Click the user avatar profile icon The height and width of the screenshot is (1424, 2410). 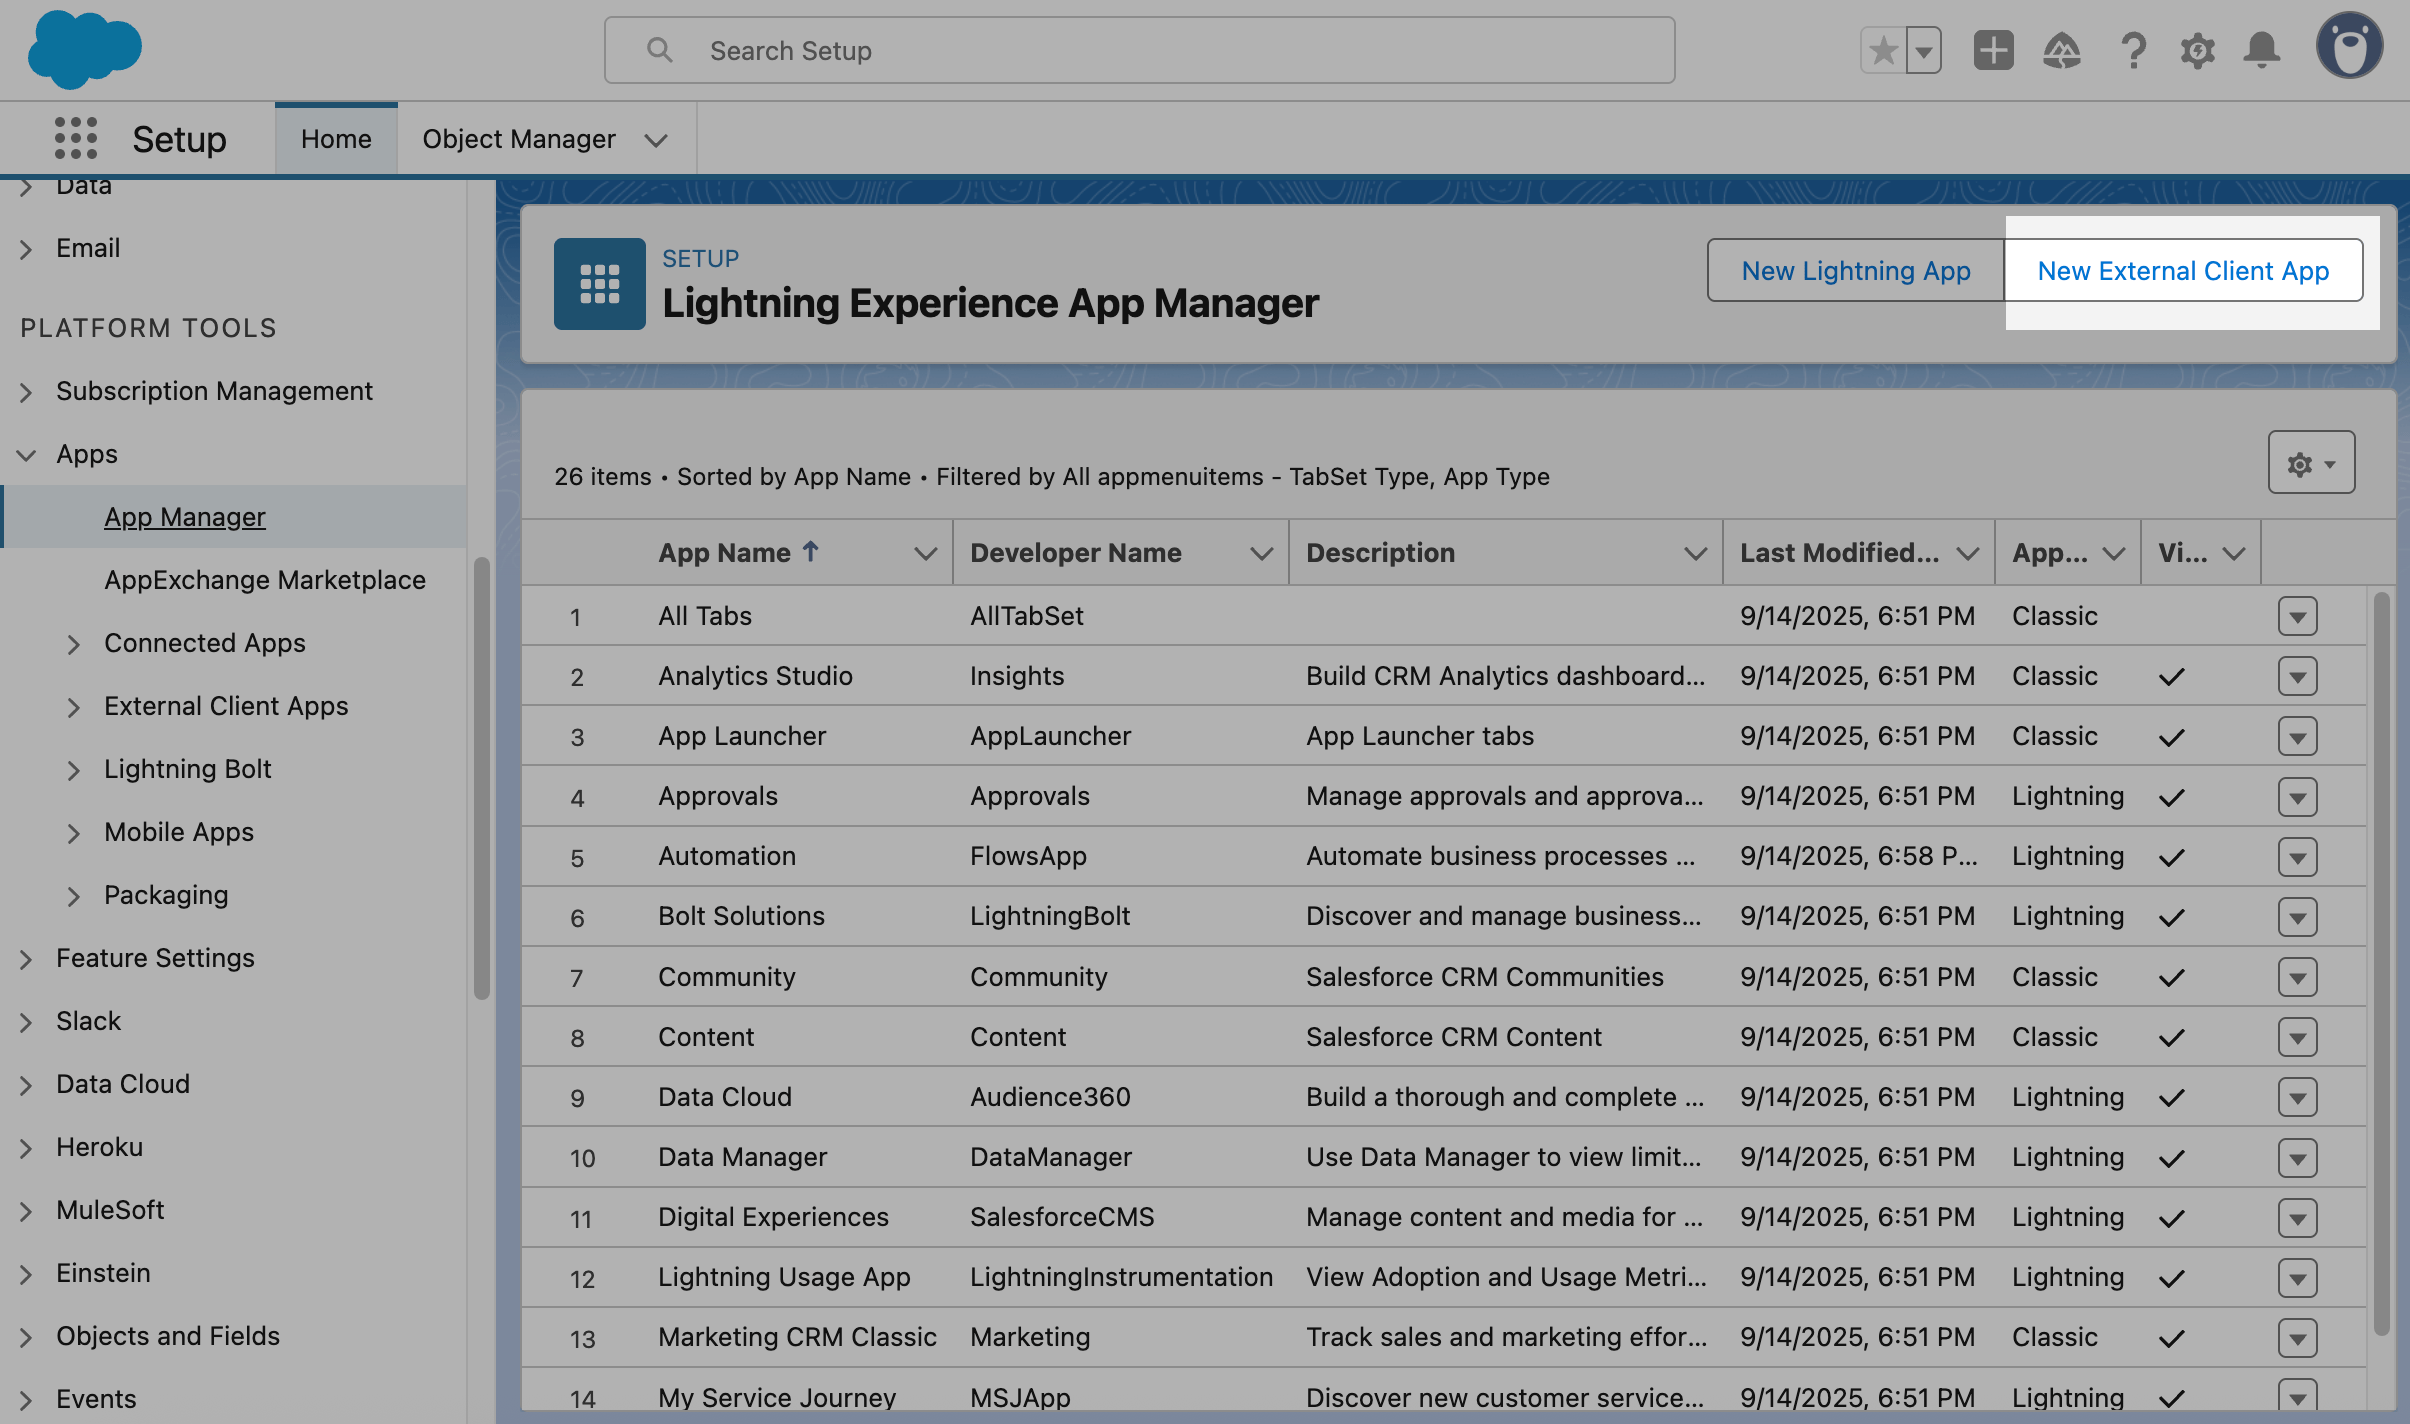tap(2349, 47)
